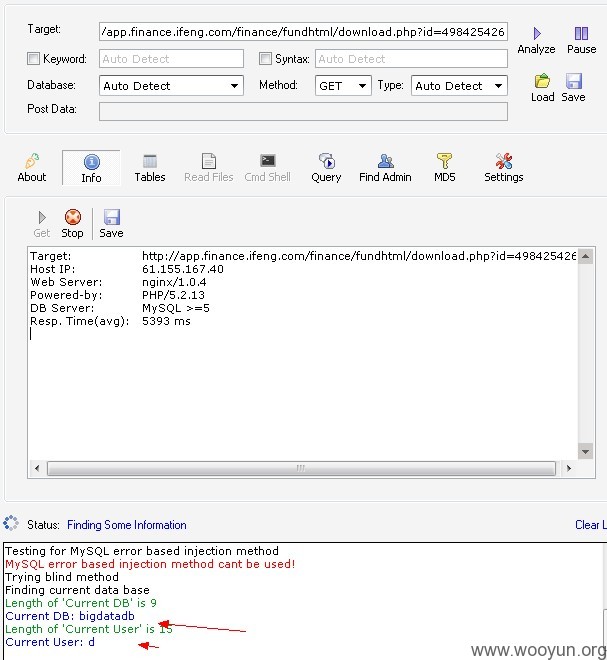The image size is (607, 660).
Task: Click the spinning status indicator icon
Action: pyautogui.click(x=11, y=523)
